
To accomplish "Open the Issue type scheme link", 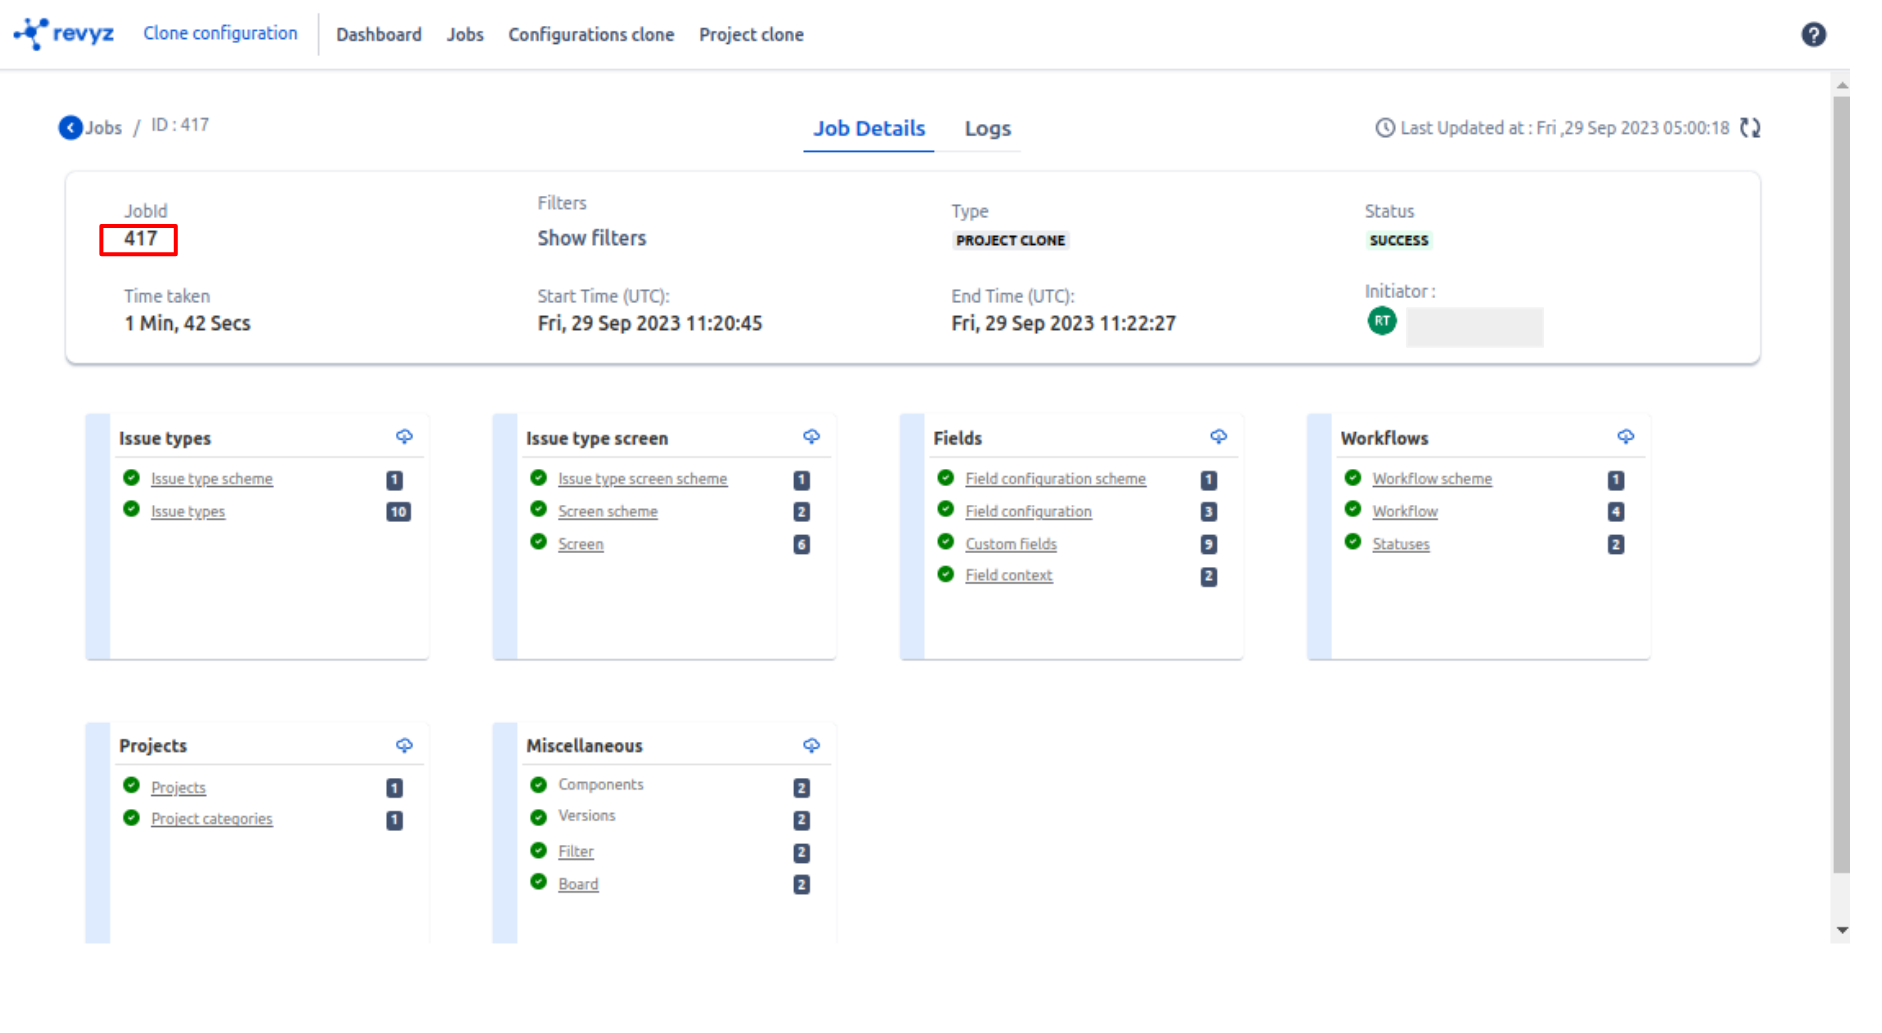I will coord(211,480).
